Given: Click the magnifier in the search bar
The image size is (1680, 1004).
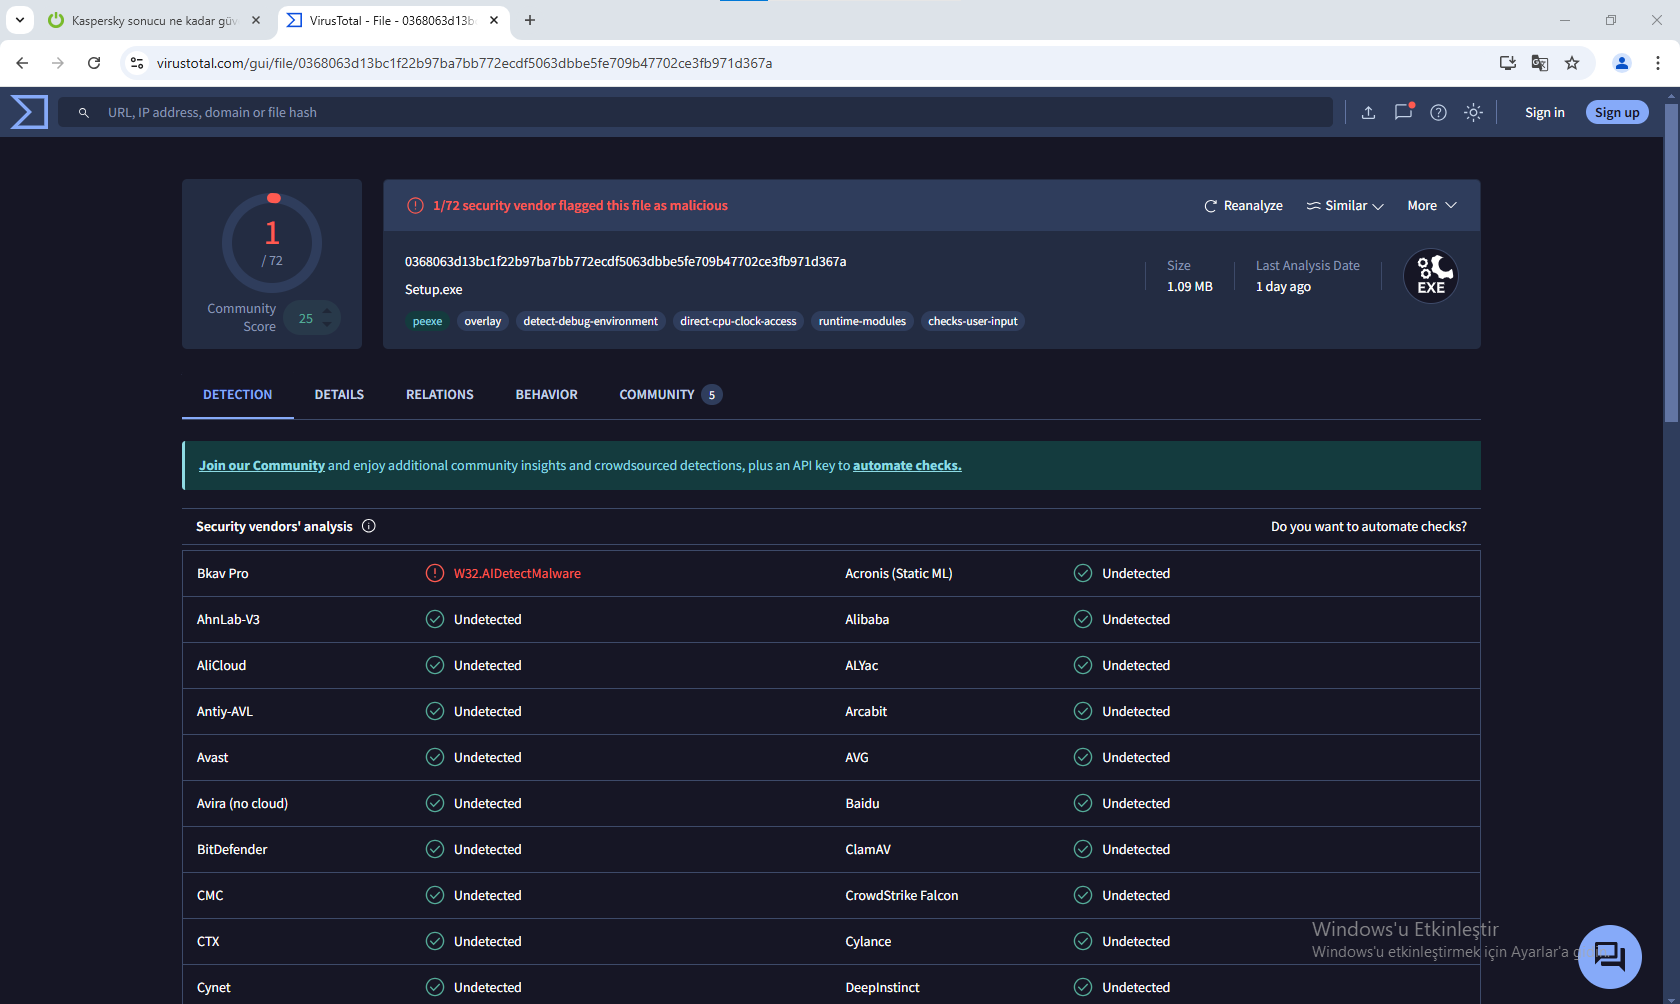Looking at the screenshot, I should [84, 112].
